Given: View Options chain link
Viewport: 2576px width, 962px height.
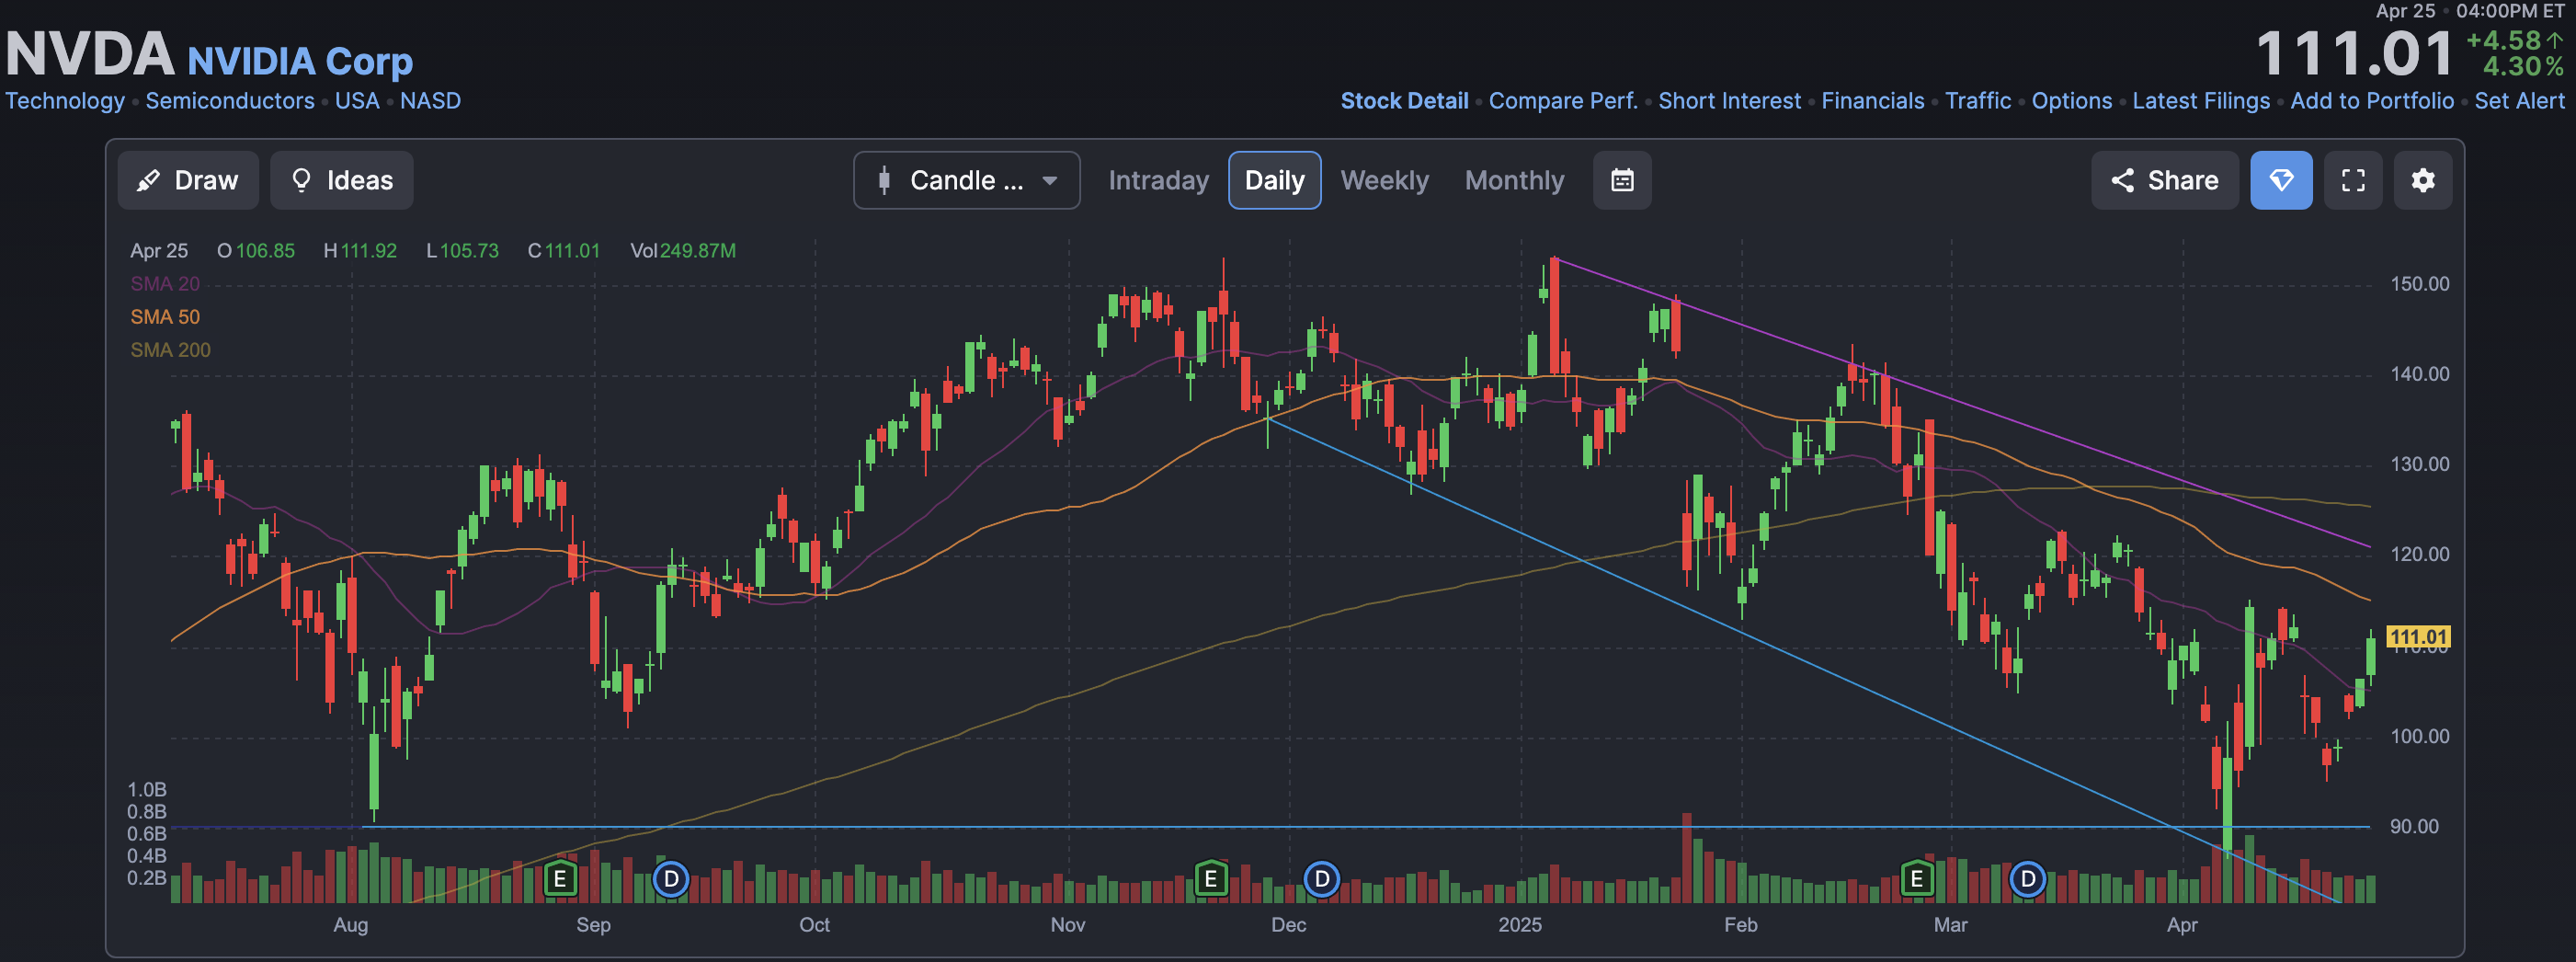Looking at the screenshot, I should point(2071,101).
